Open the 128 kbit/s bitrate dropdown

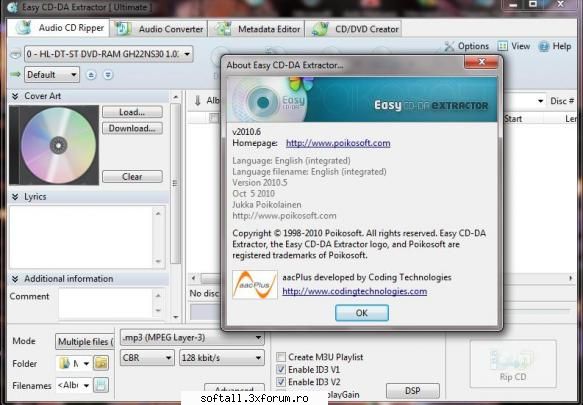pos(222,358)
